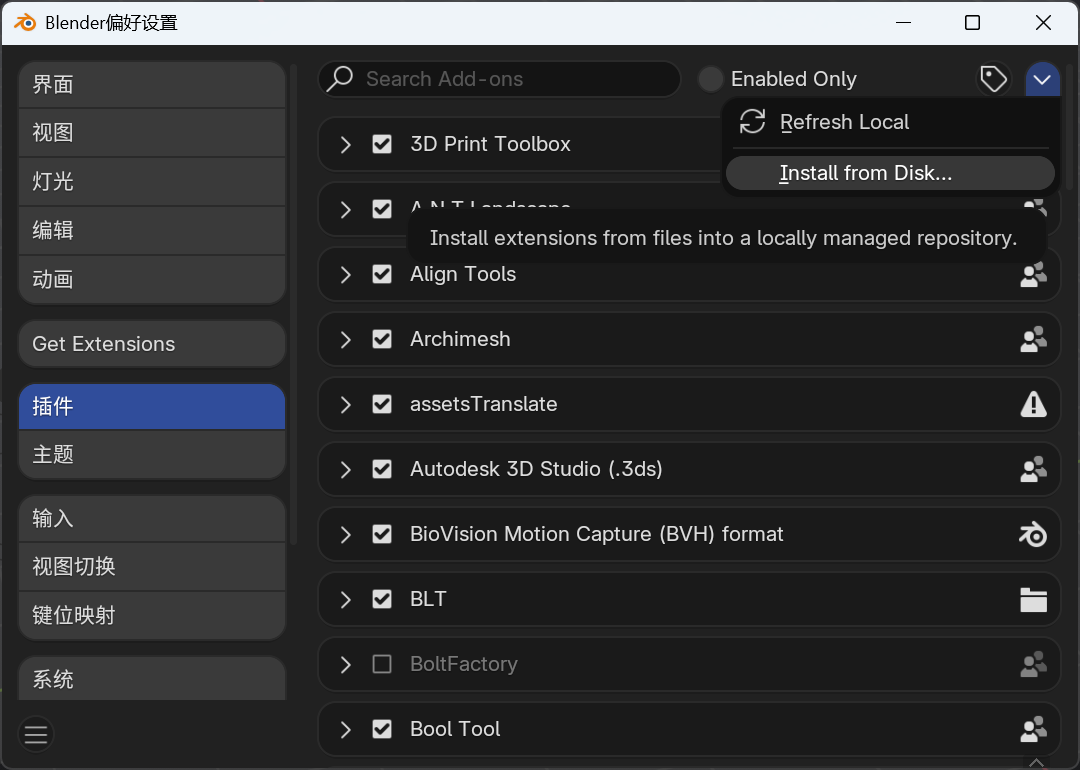Viewport: 1080px width, 770px height.
Task: Switch to the 主题 preferences tab
Action: tap(152, 455)
